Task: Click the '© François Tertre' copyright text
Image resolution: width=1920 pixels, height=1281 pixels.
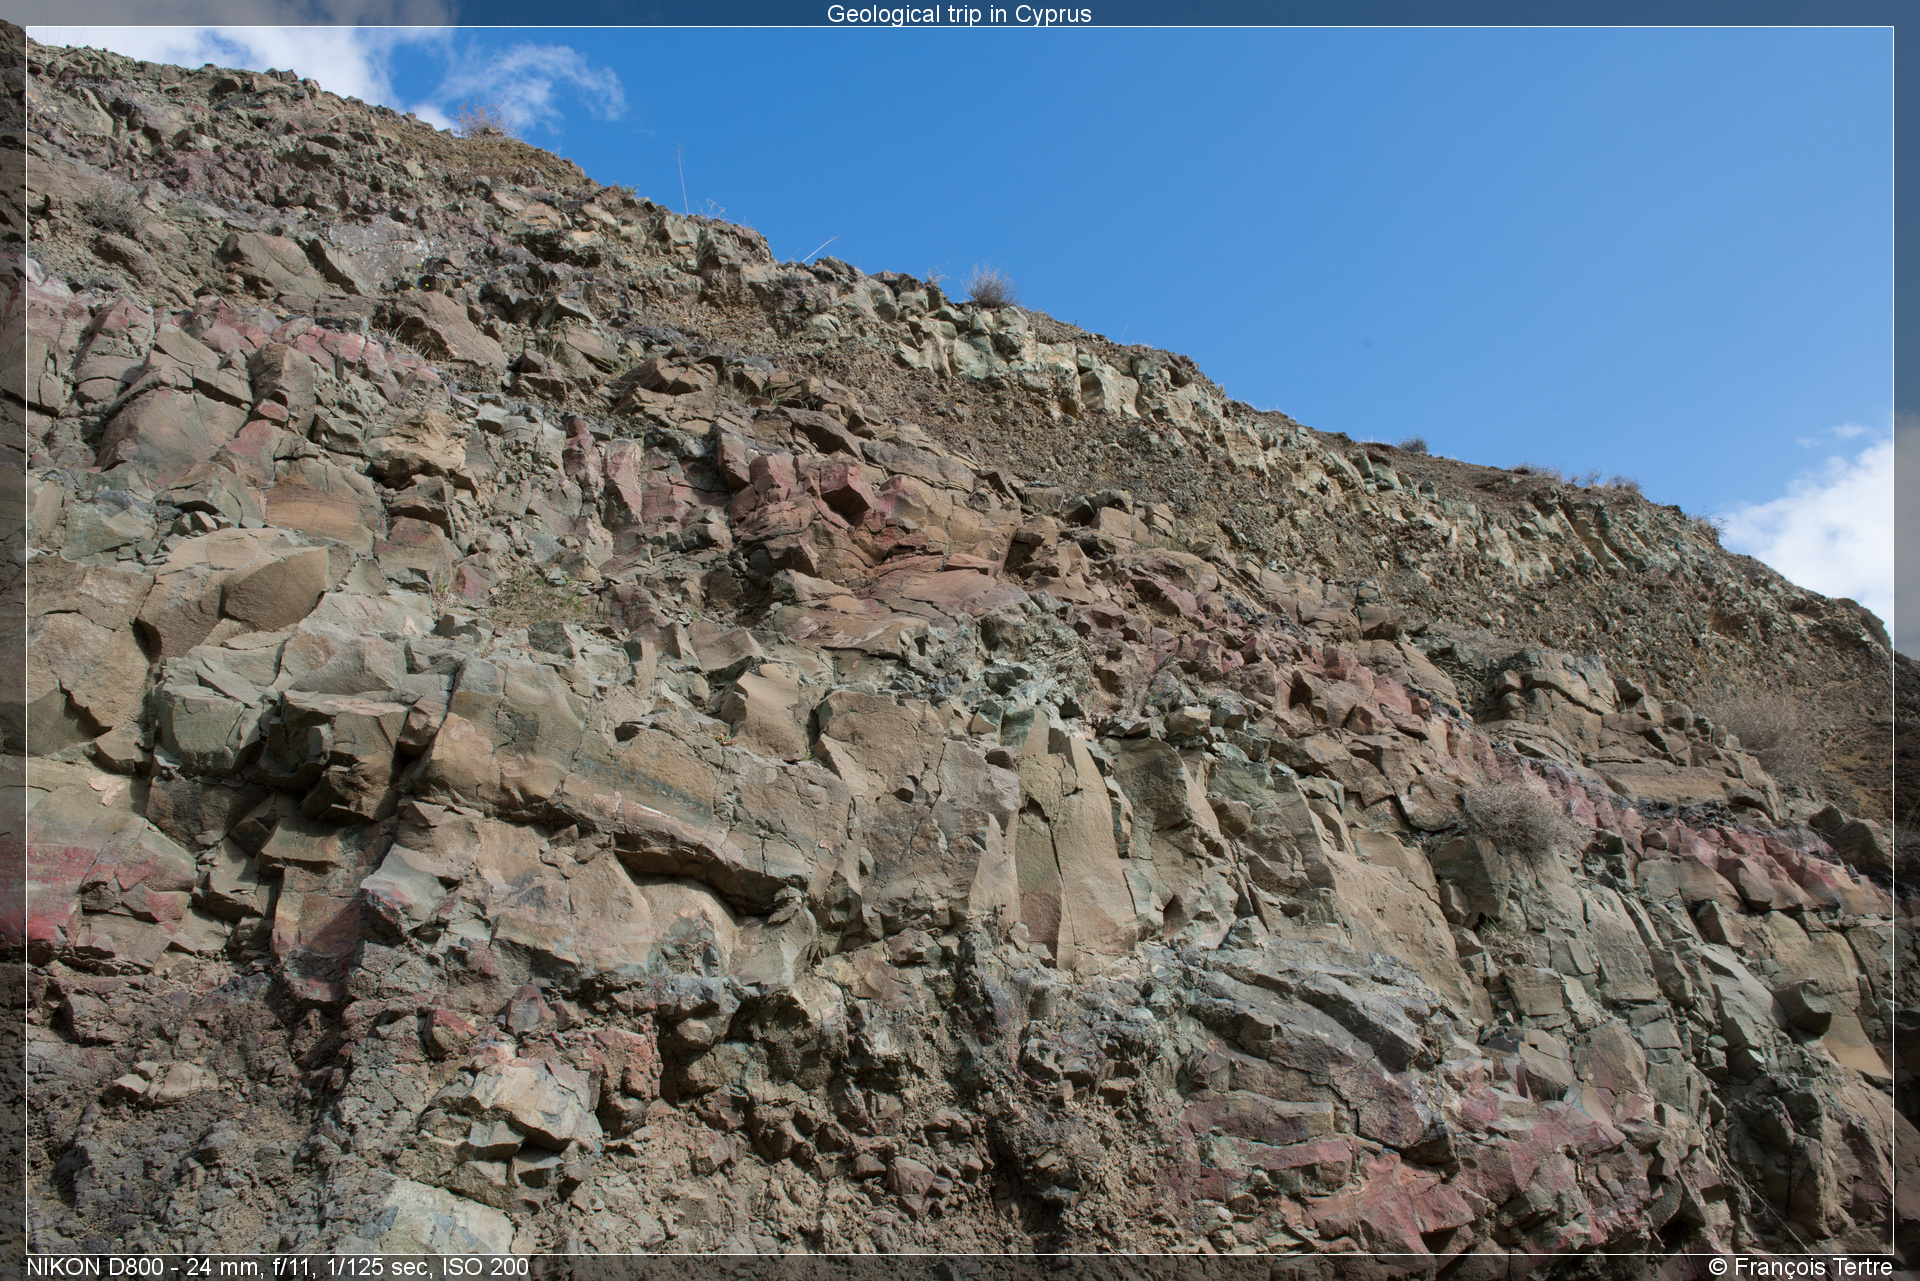Action: tap(1801, 1267)
